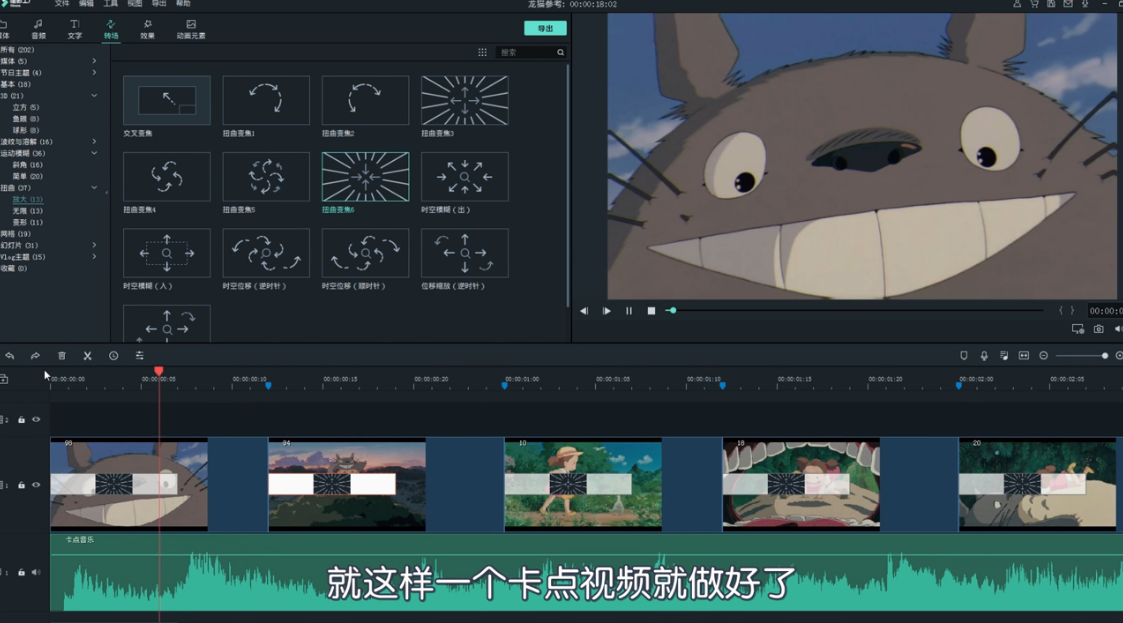Viewport: 1123px width, 623px height.
Task: Open the 编辑 menu
Action: pyautogui.click(x=86, y=4)
